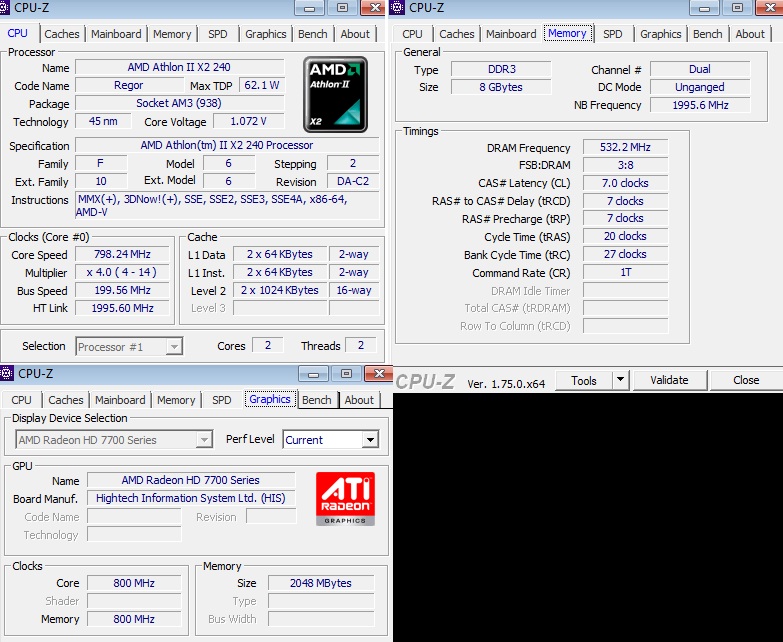Viewport: 783px width, 642px height.
Task: Select Mainboard tab in Memory window
Action: (511, 34)
